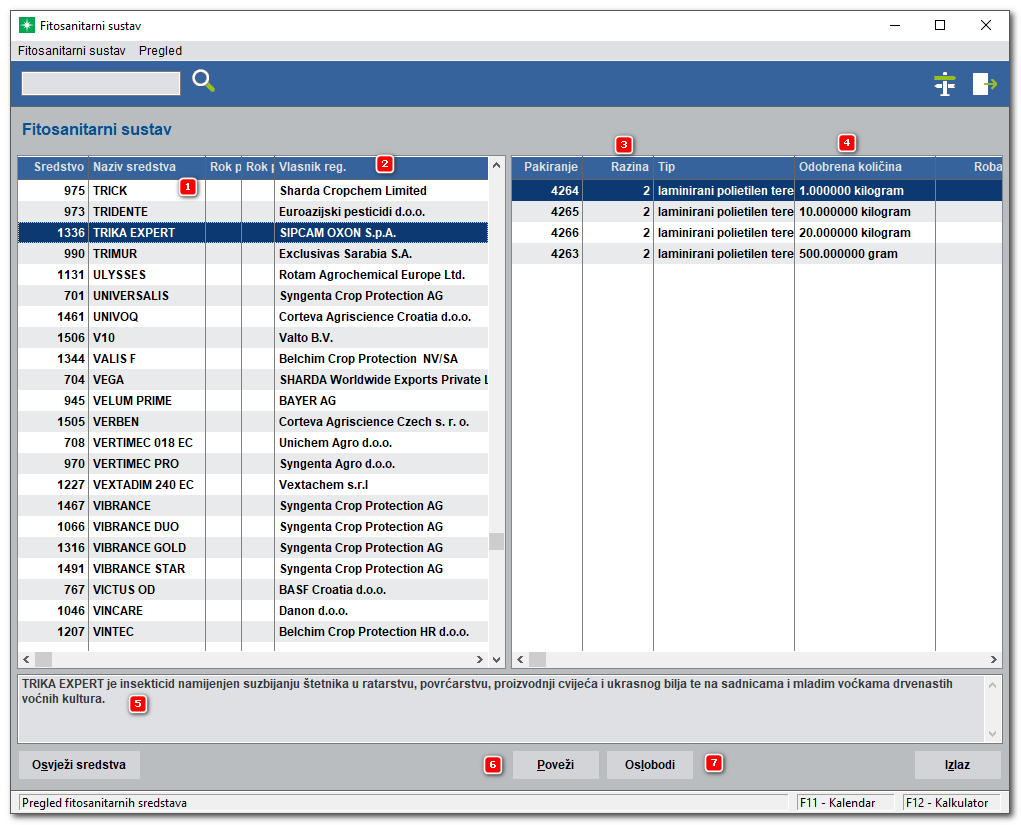Screen dimensions: 1021x825
Task: Click the BASF Croatia d.o.o. cell
Action: click(x=382, y=590)
